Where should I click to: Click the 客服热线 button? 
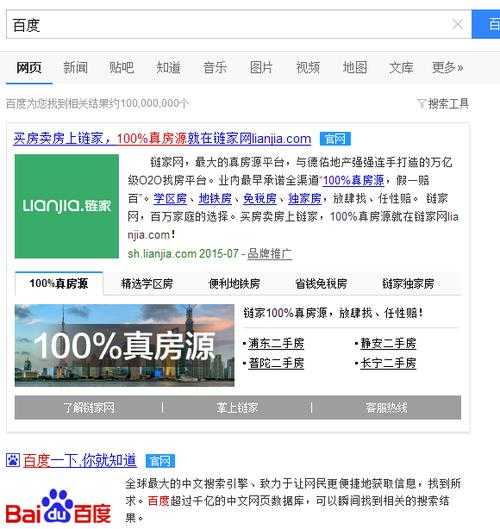(x=386, y=408)
